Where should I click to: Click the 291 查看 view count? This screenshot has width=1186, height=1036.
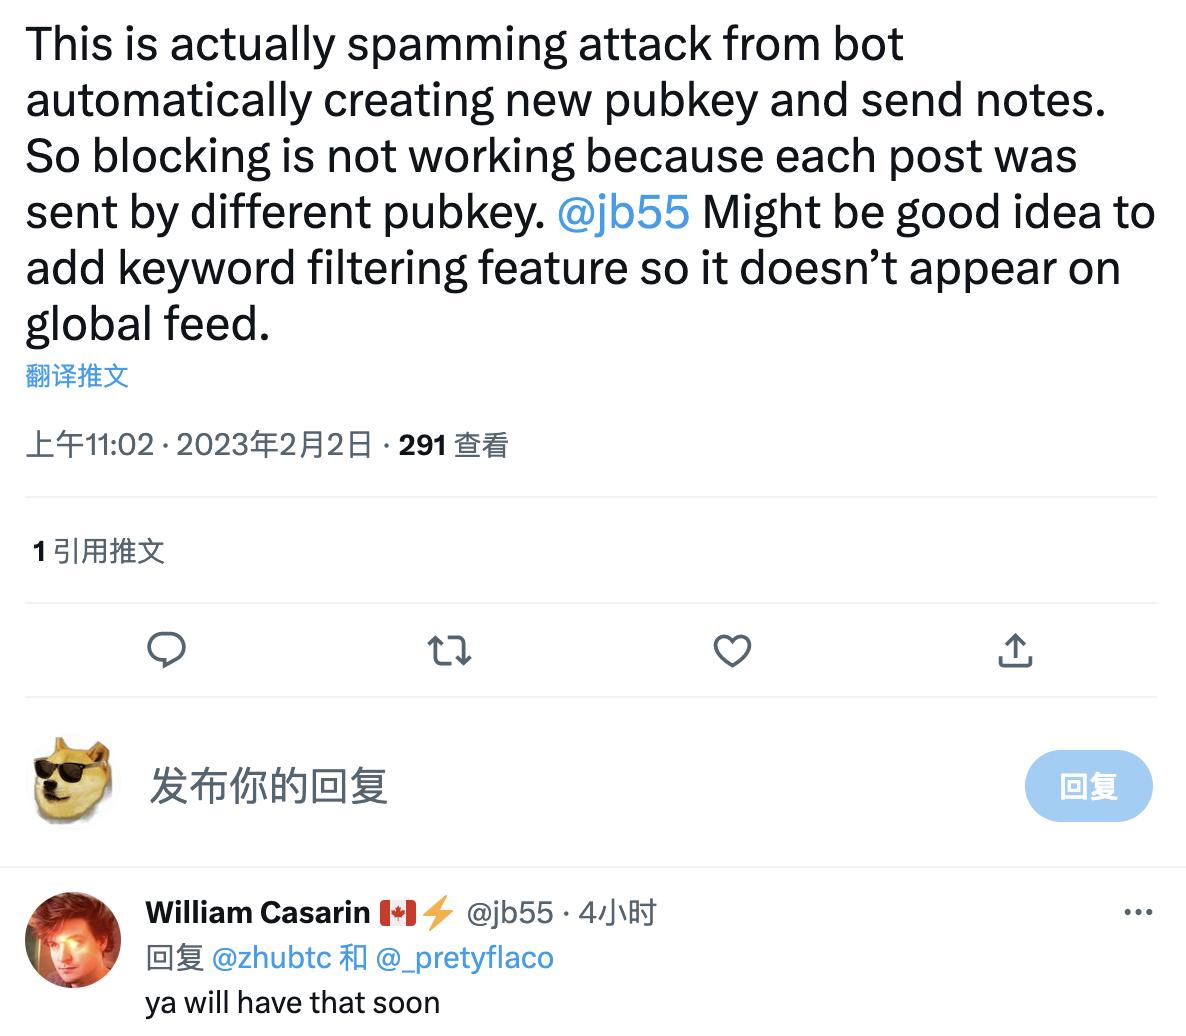(x=453, y=444)
